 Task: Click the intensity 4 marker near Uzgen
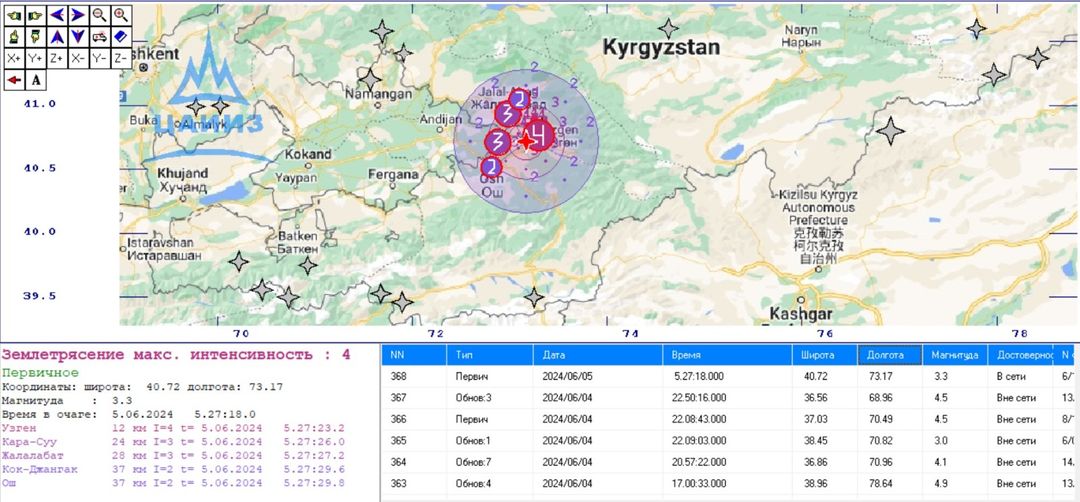click(x=540, y=134)
